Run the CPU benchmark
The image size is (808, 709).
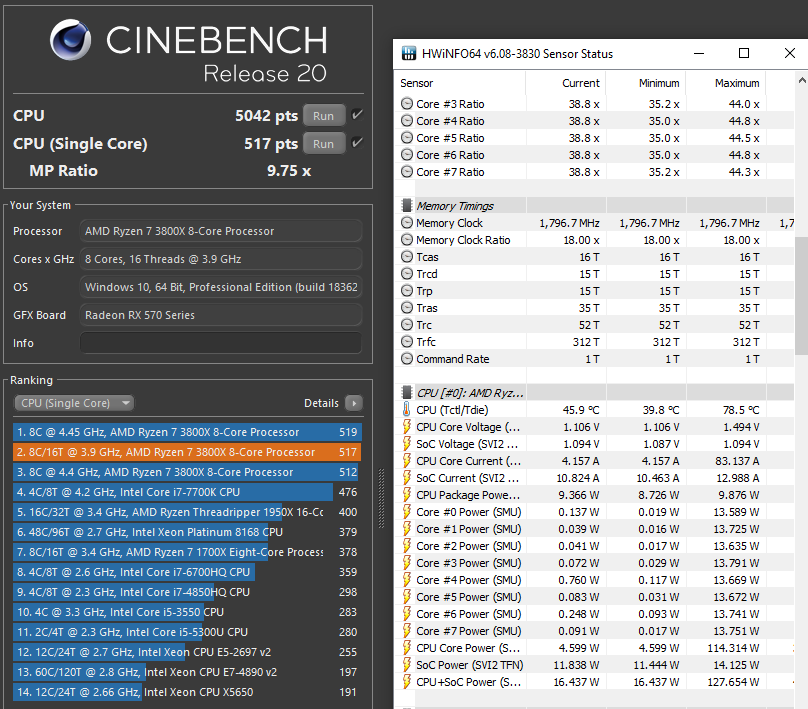pyautogui.click(x=324, y=116)
